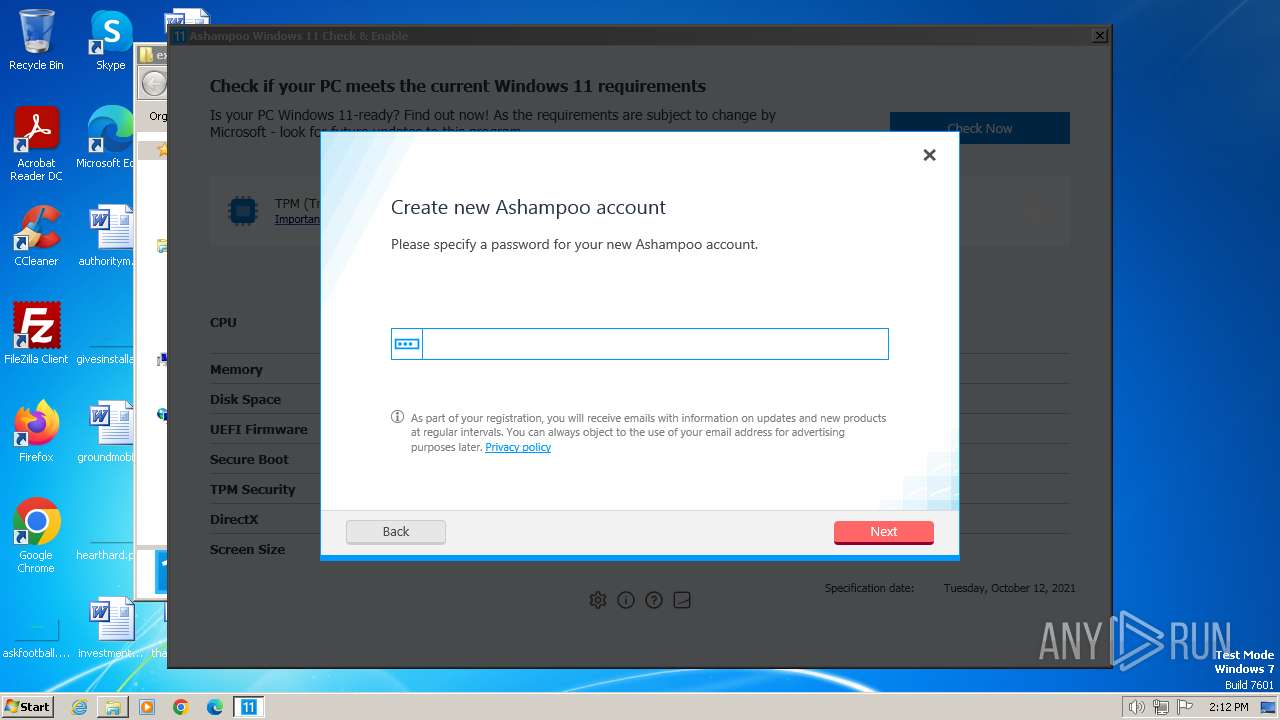
Task: Click the Next button
Action: pos(884,532)
